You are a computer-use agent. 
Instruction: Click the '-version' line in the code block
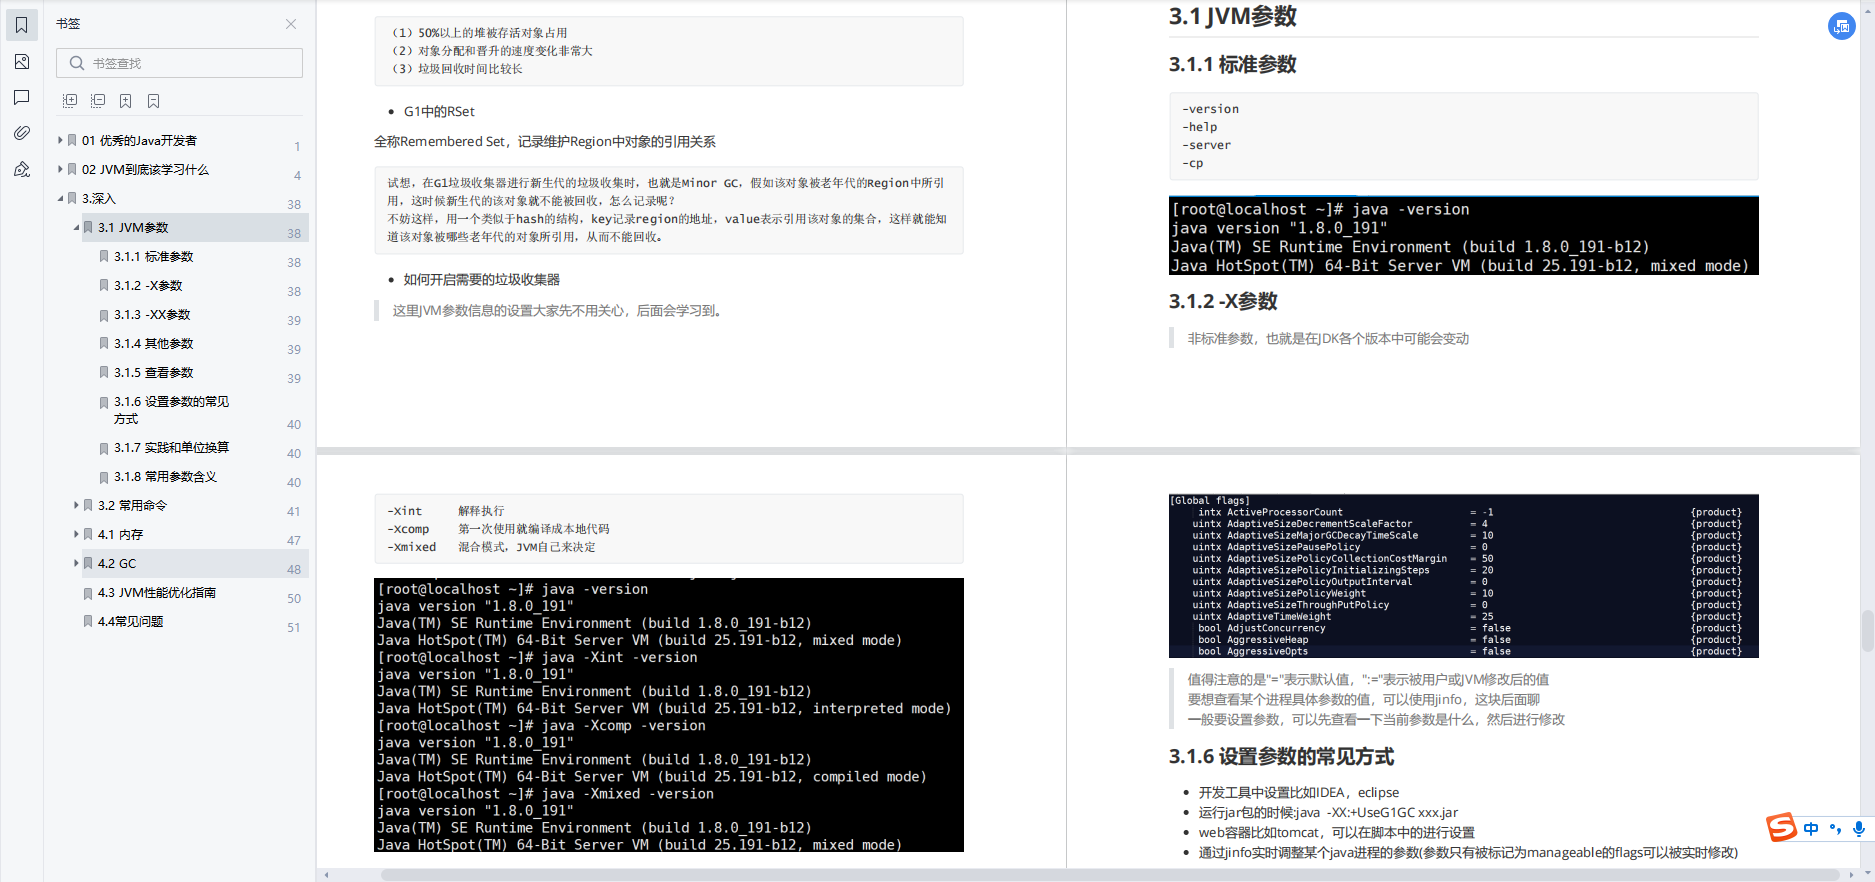pos(1211,109)
